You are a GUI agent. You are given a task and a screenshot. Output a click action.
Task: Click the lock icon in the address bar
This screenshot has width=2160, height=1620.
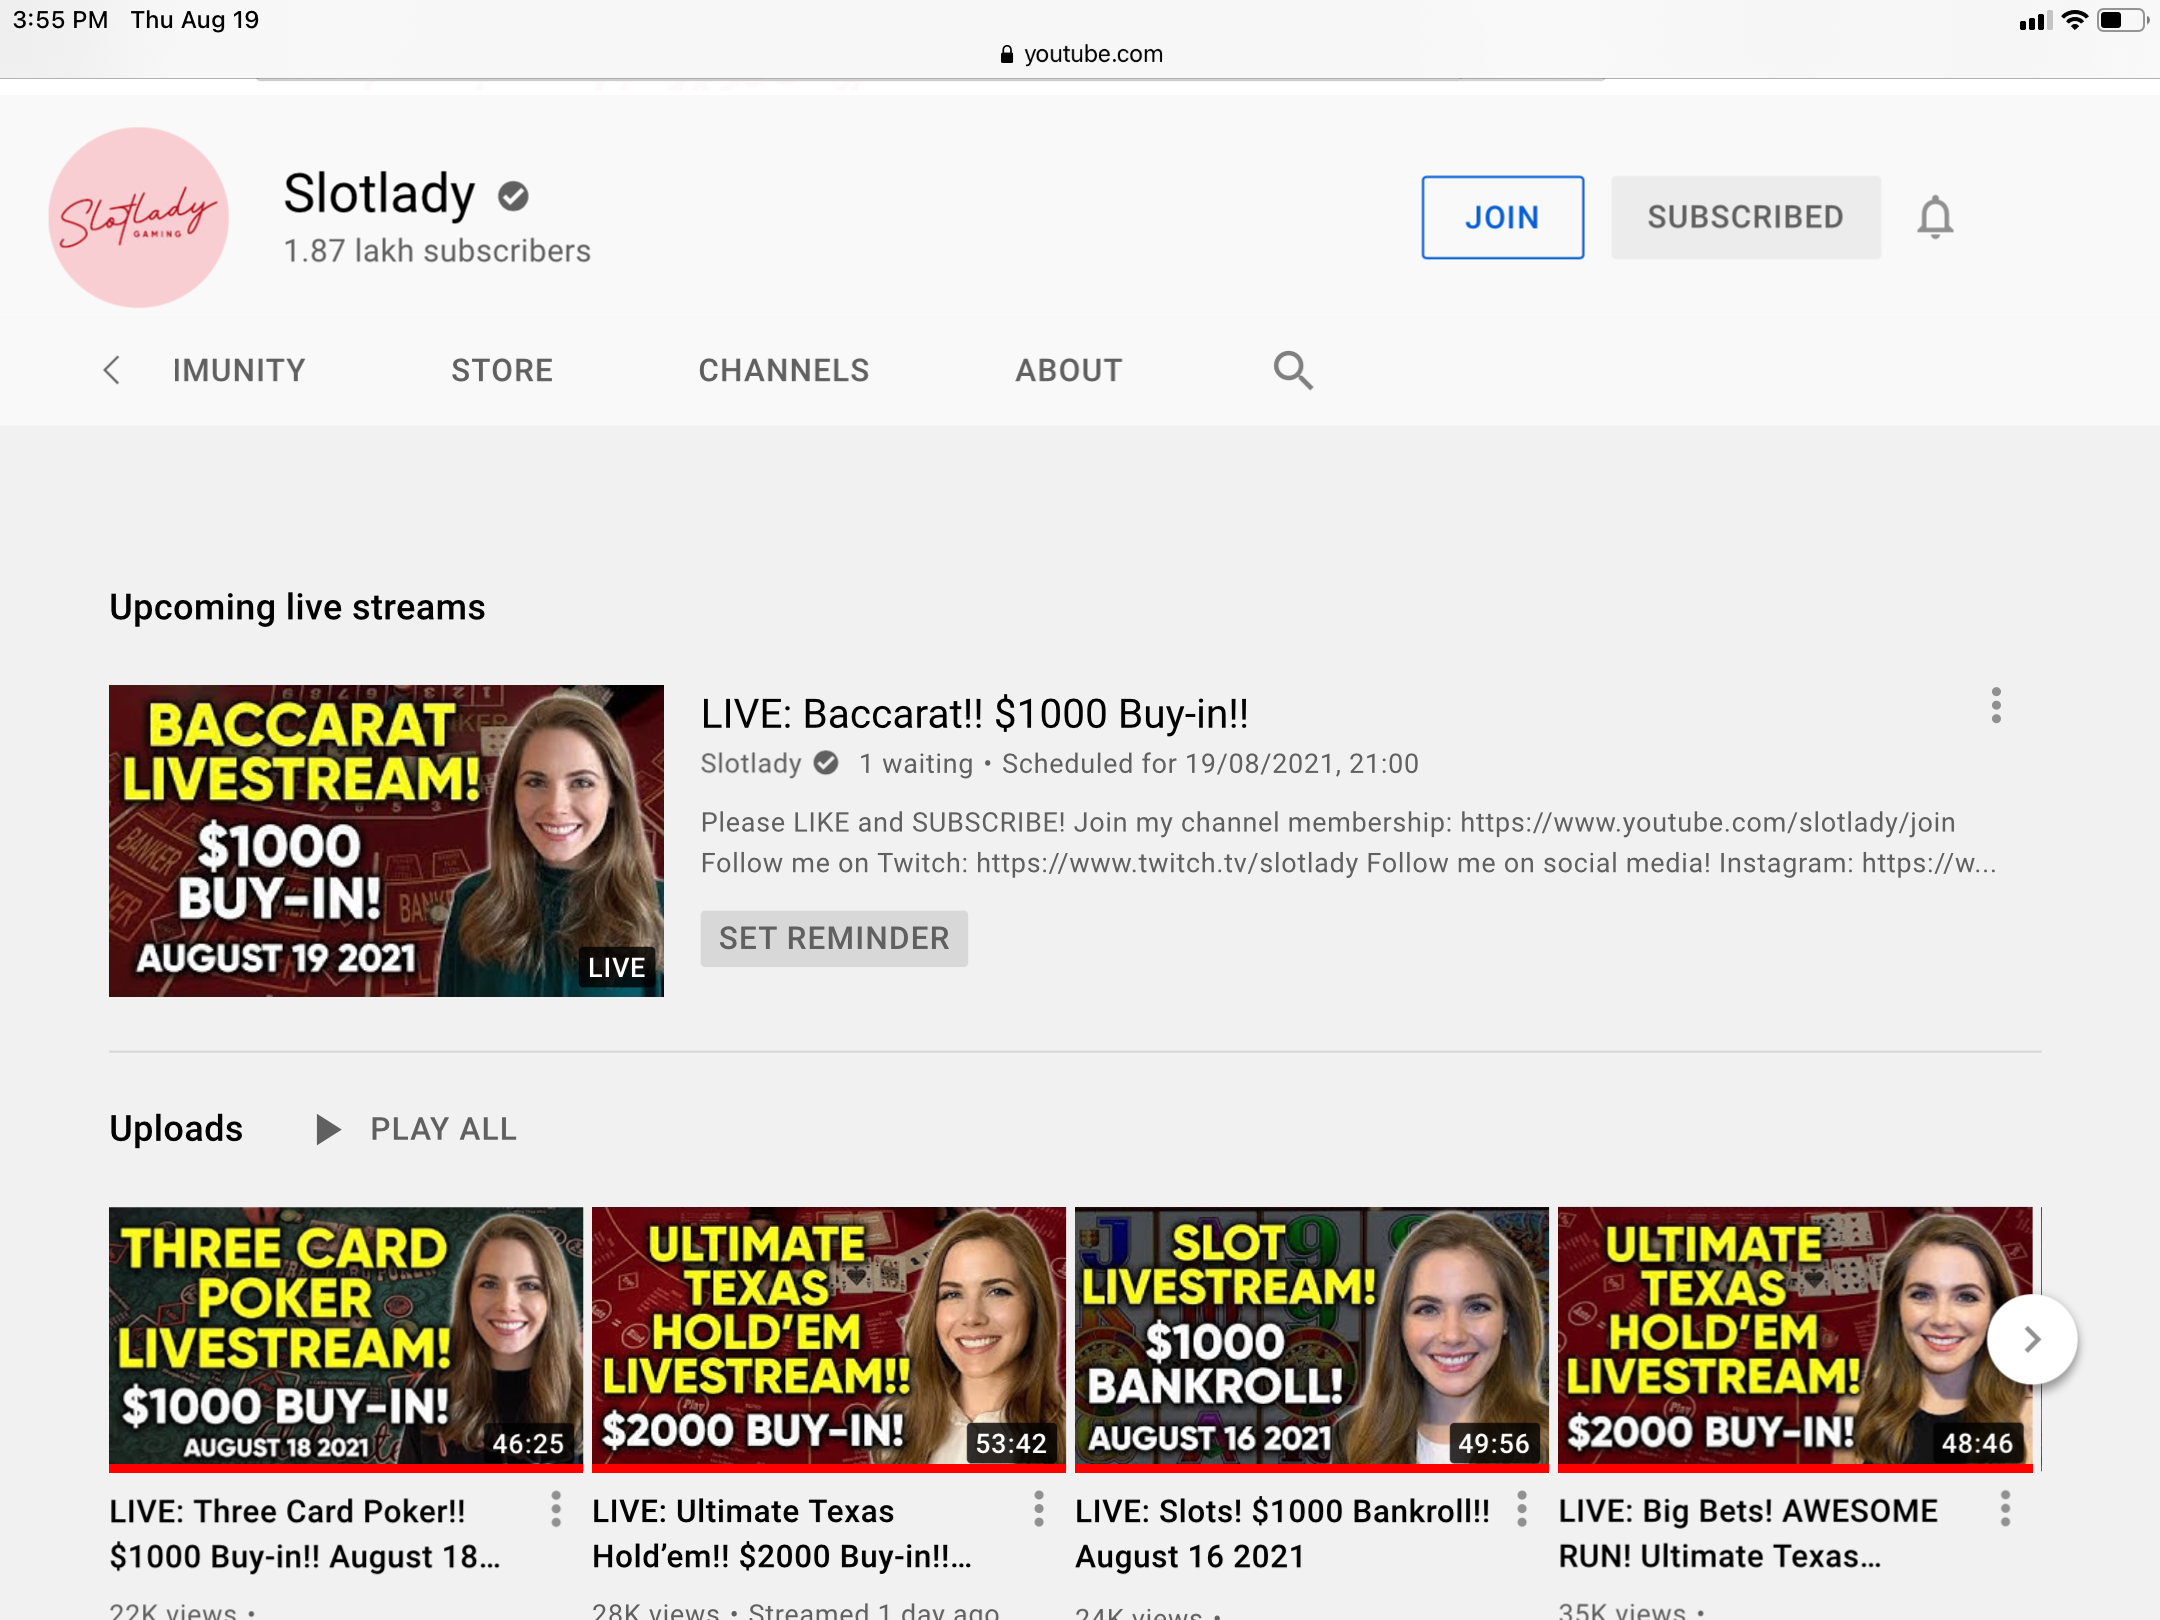click(x=1006, y=54)
